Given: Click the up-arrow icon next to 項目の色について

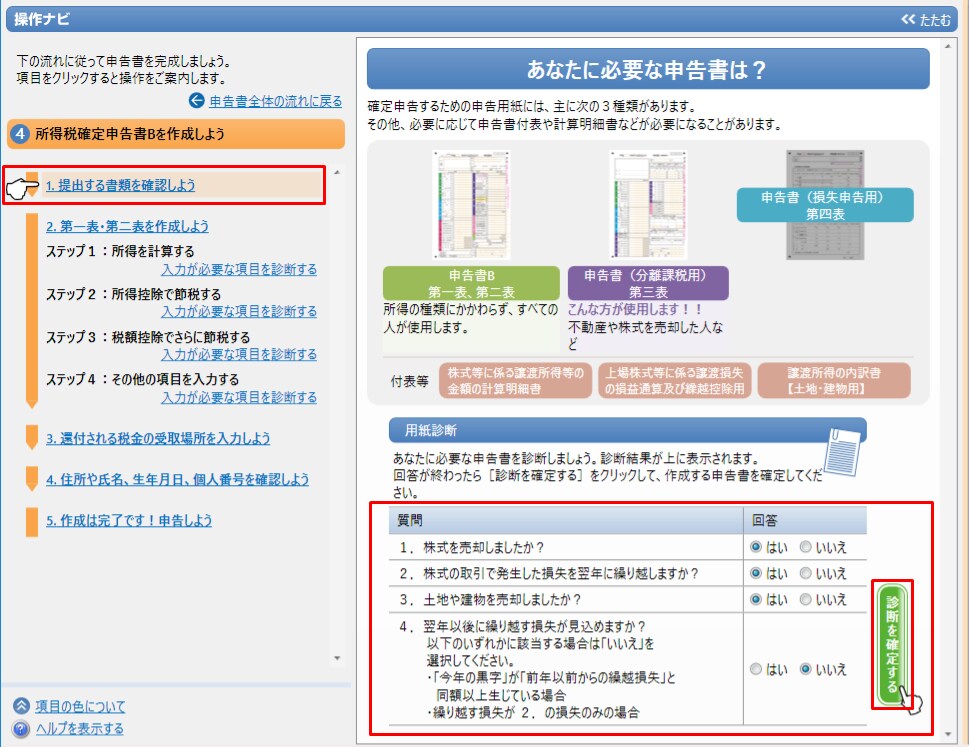Looking at the screenshot, I should [x=21, y=706].
